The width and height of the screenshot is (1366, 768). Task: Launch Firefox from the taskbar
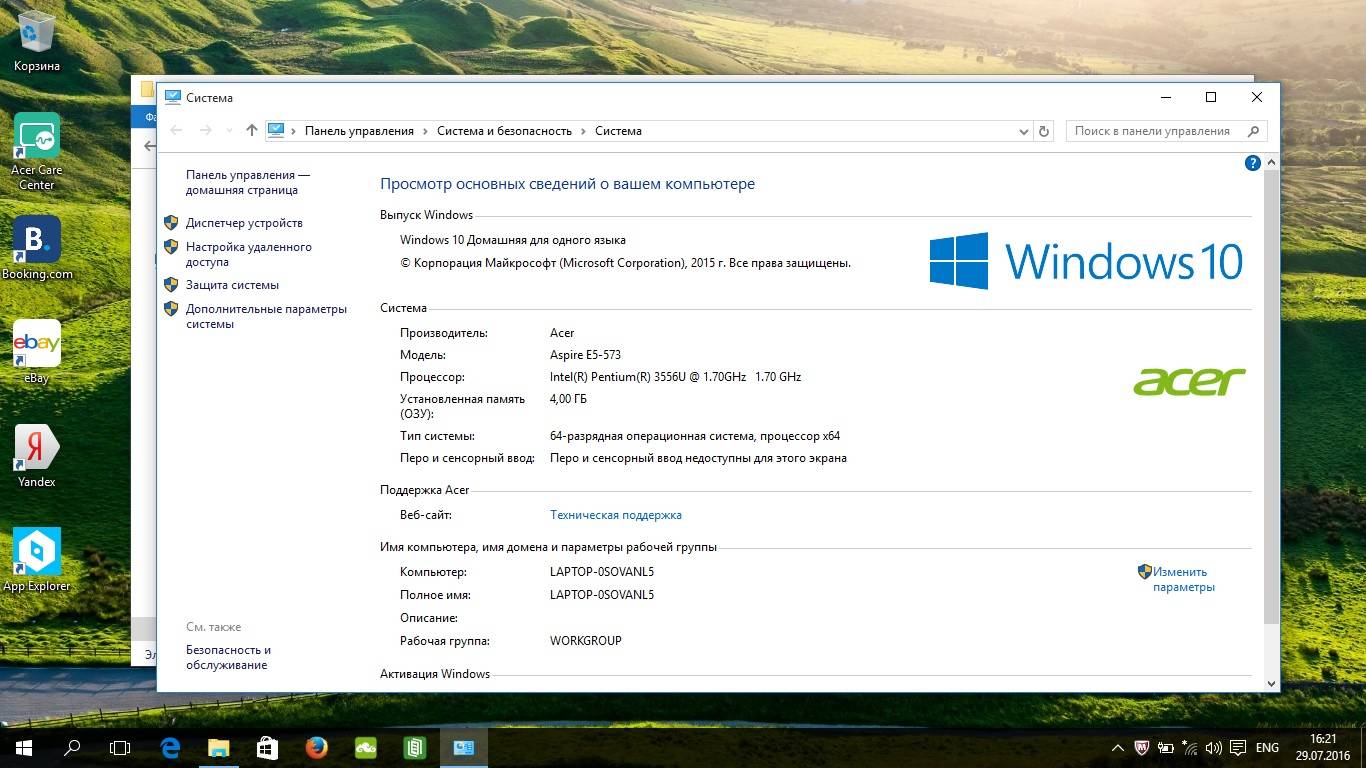316,747
